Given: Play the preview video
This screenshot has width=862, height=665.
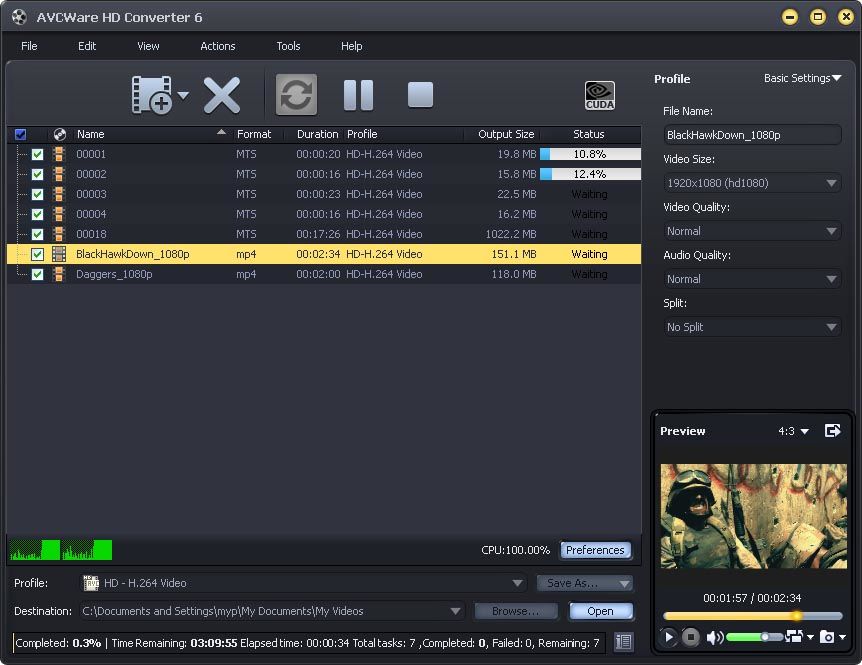Looking at the screenshot, I should tap(668, 637).
